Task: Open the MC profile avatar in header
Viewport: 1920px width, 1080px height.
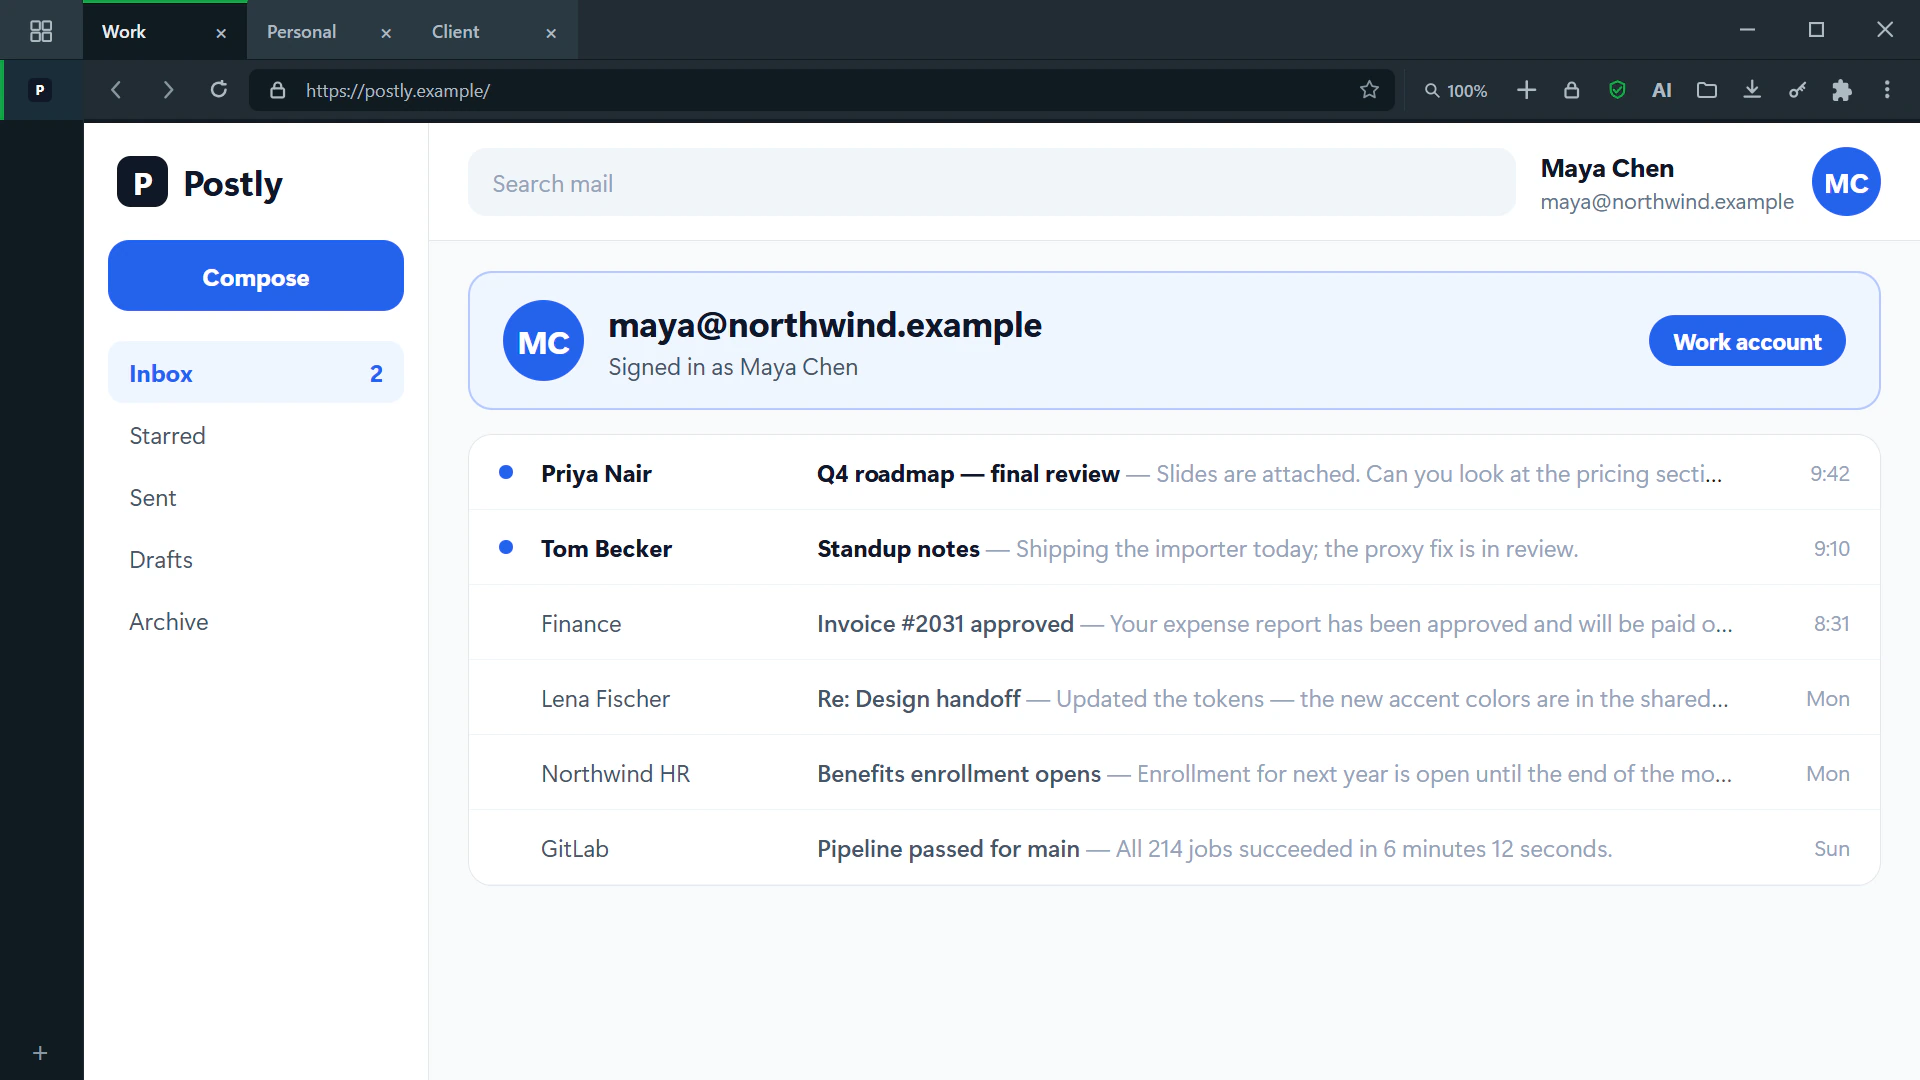Action: (x=1846, y=182)
